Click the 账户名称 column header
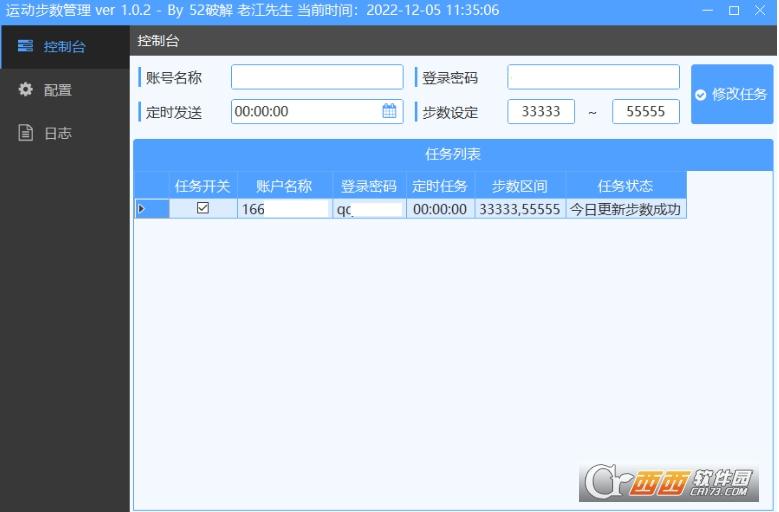Screen dimensions: 779x512 pos(285,186)
